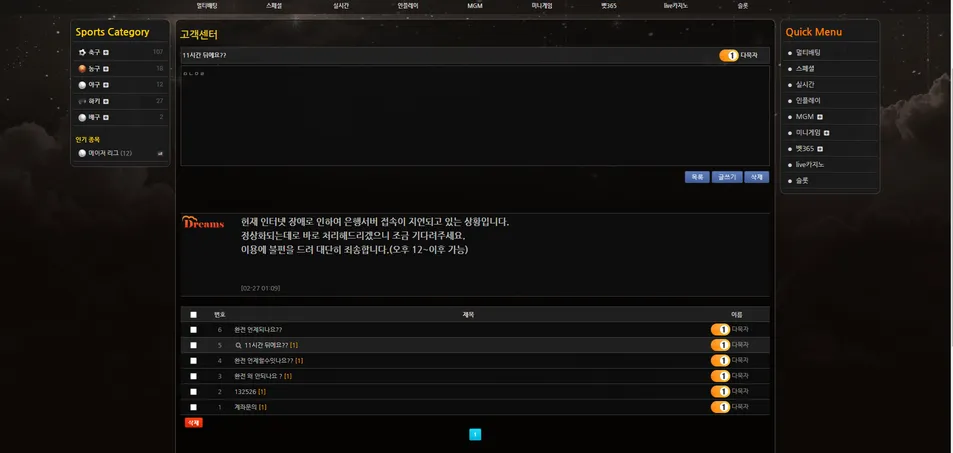Click the orange level 1 badge in the post header

(729, 55)
